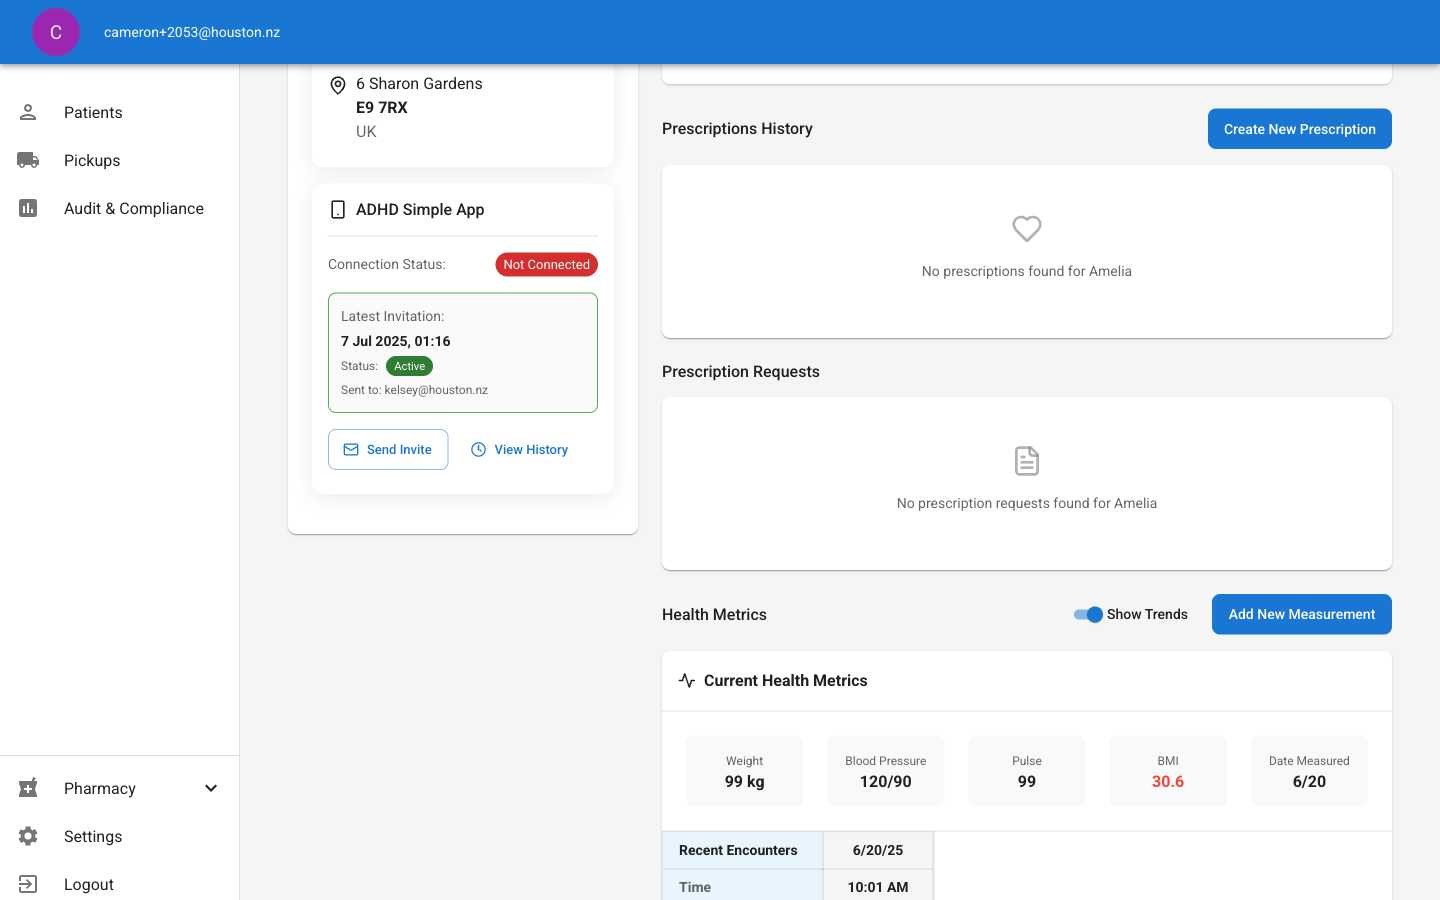Click Create New Prescription button
Viewport: 1440px width, 900px height.
[1300, 129]
